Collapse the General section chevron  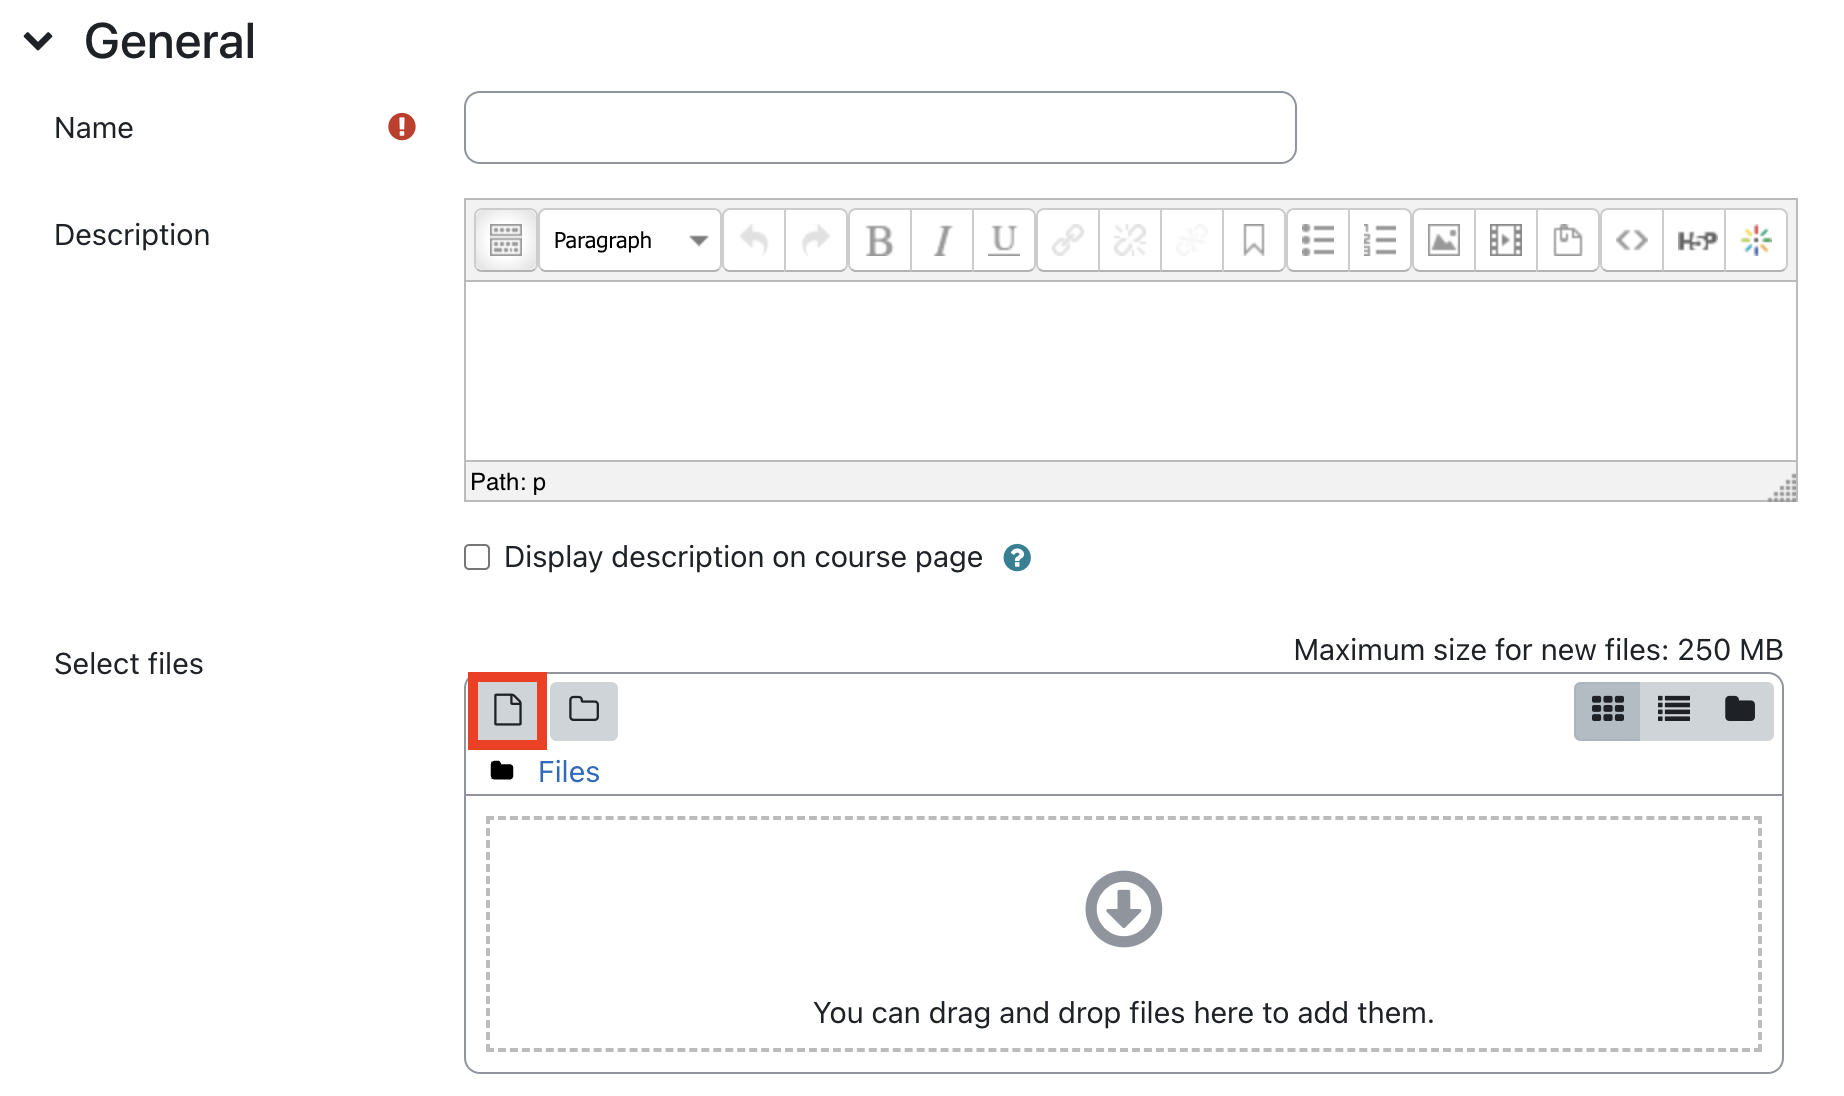click(38, 41)
